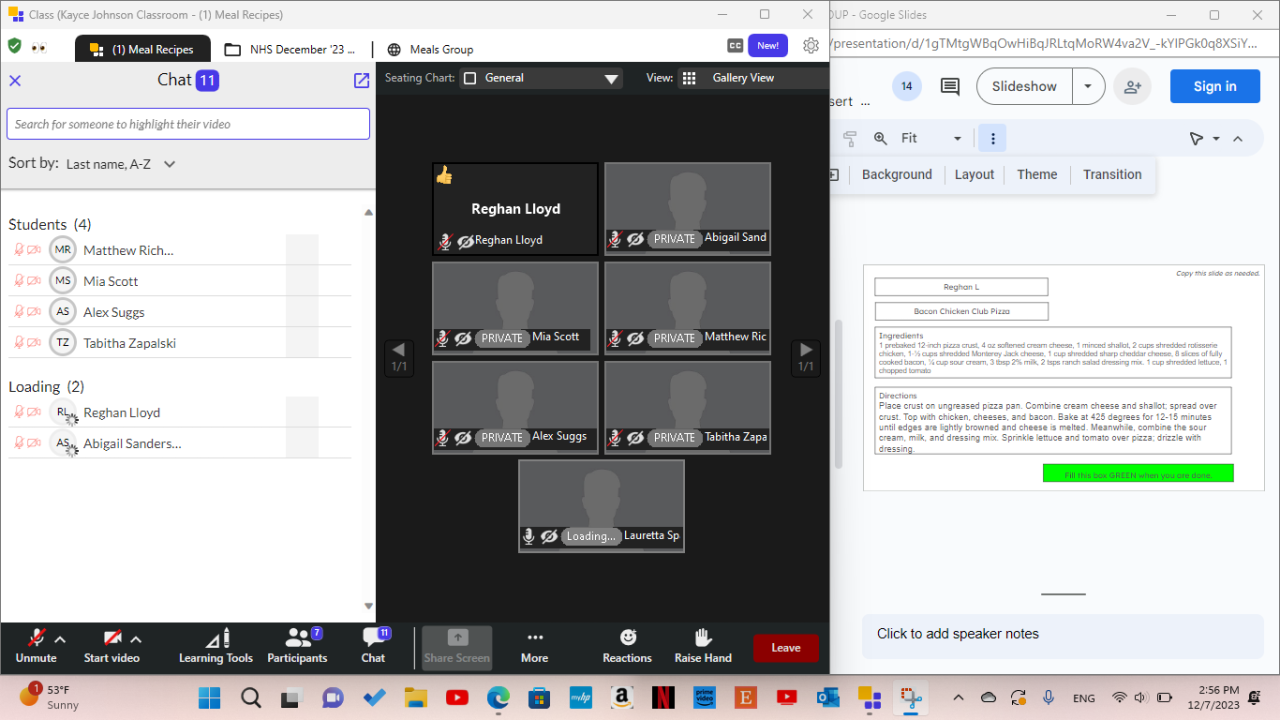The image size is (1280, 720).
Task: Open the Participants panel
Action: [297, 645]
